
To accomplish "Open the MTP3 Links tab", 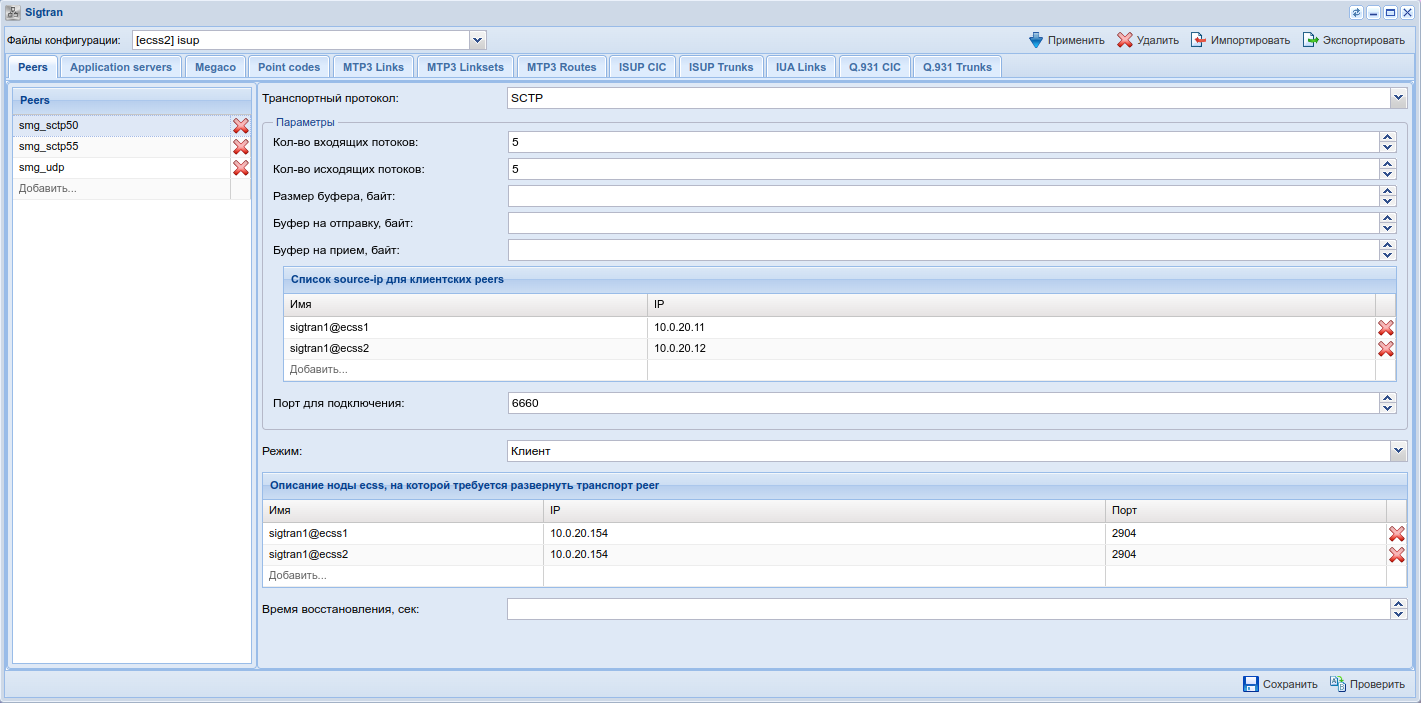I will tap(374, 67).
